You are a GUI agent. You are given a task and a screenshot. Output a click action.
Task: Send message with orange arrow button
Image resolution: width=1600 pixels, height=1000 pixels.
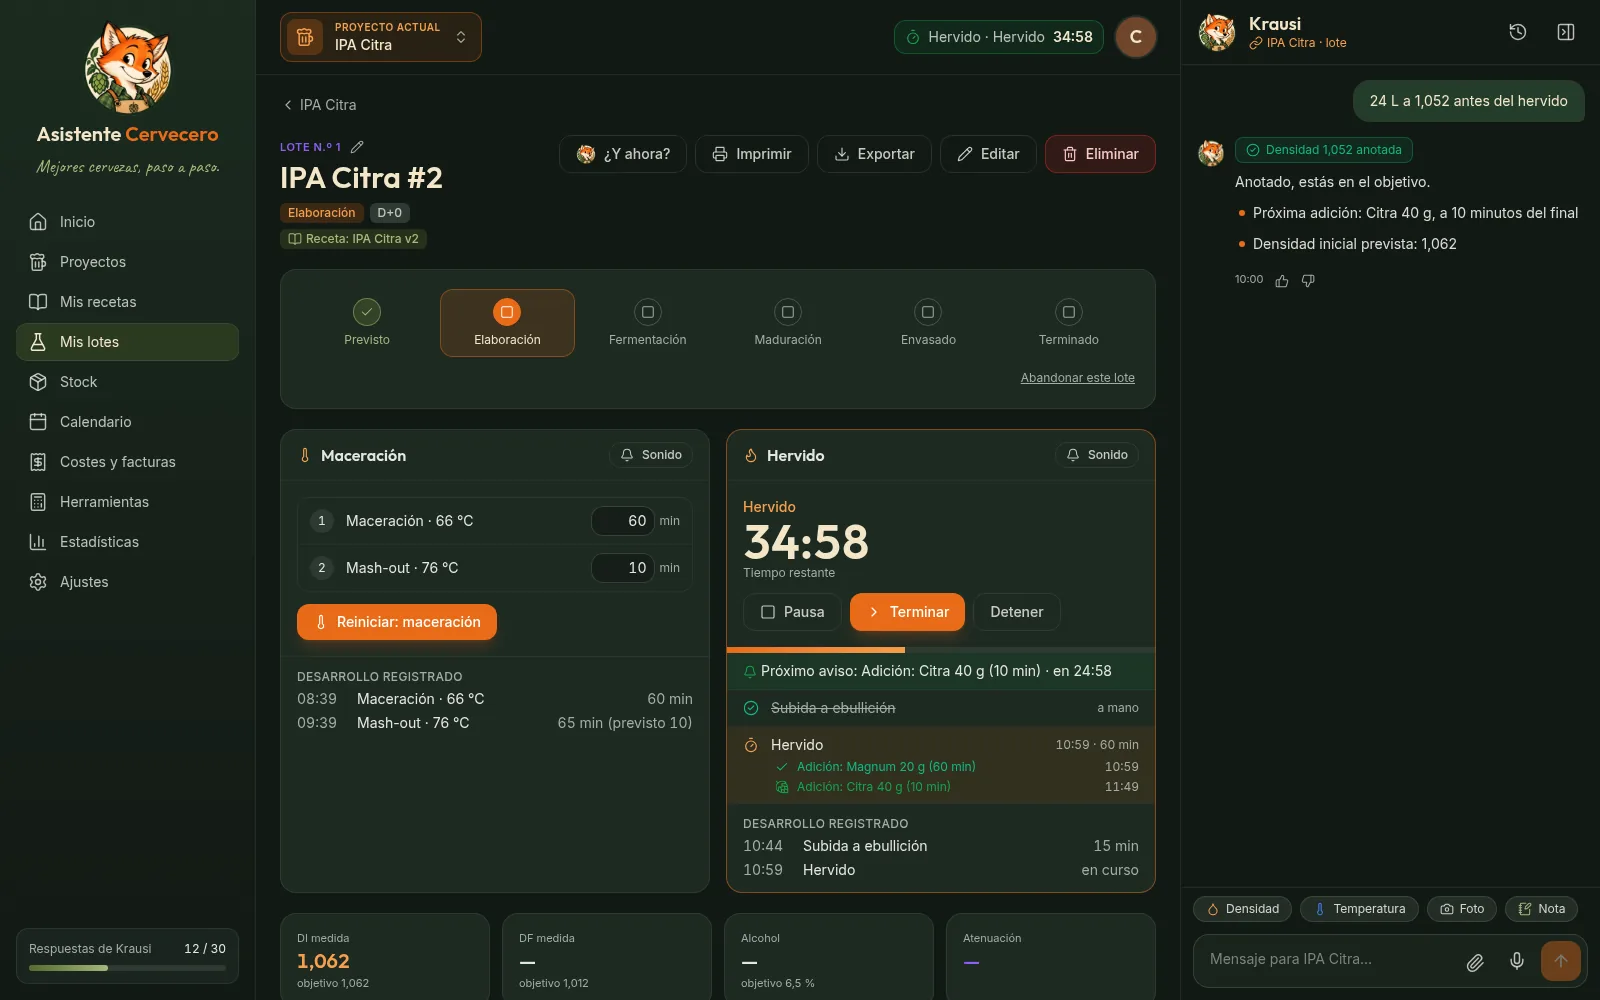click(1561, 961)
